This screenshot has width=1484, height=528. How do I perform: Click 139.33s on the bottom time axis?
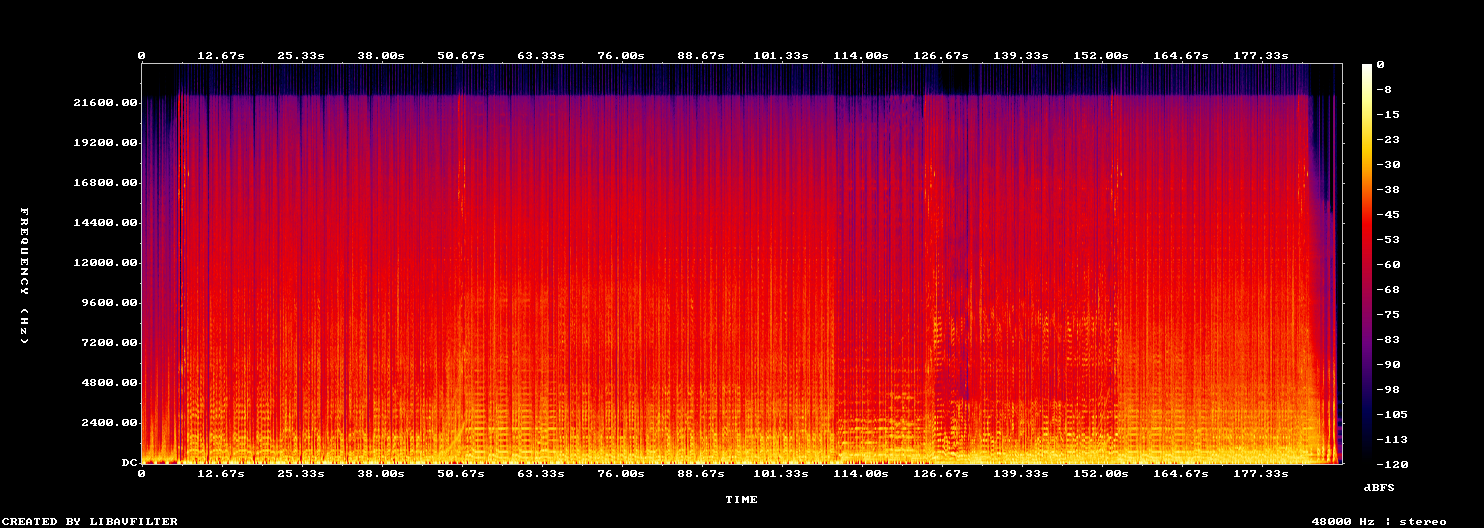point(1021,473)
